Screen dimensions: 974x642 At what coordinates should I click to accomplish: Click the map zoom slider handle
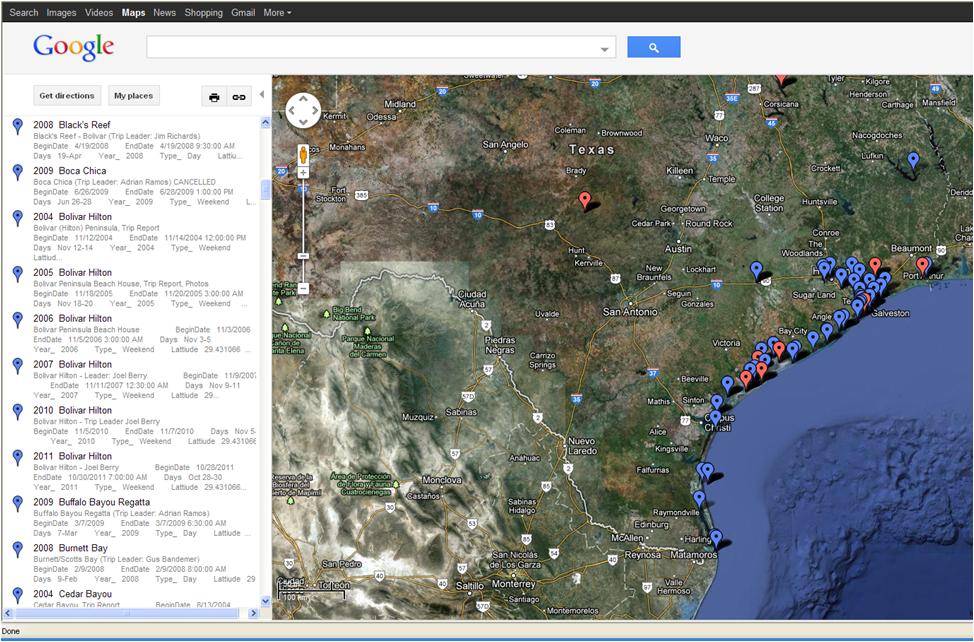(303, 256)
